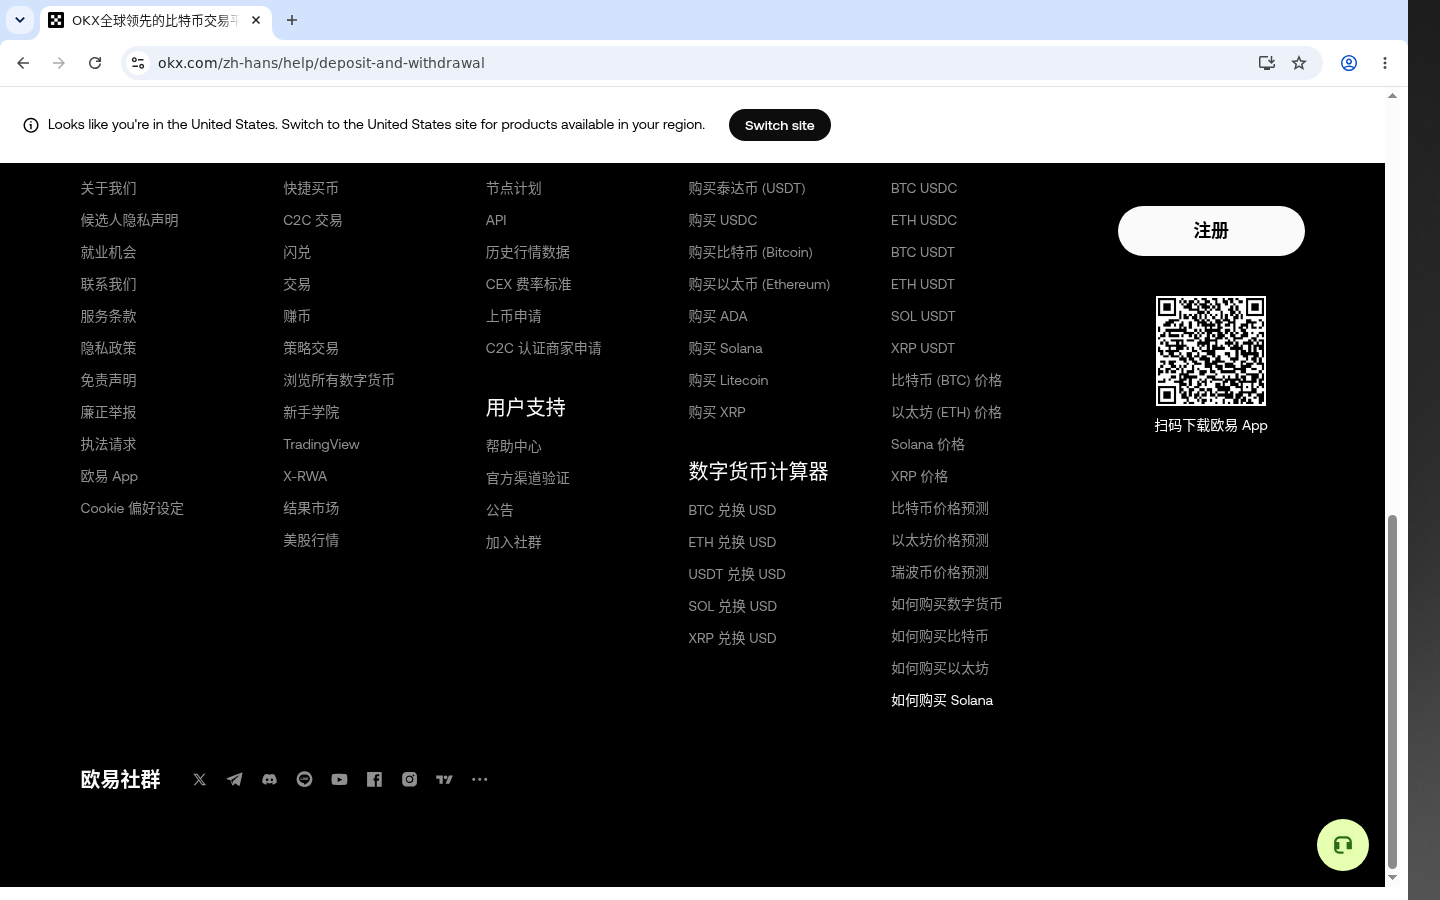Open the CEX 费率标准 link
This screenshot has width=1440, height=900.
pos(529,284)
